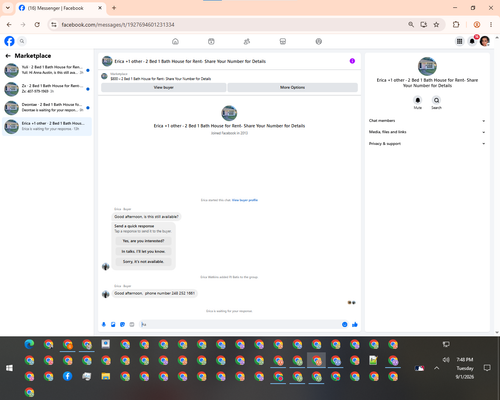Open the Friends icon in top navigation
This screenshot has width=500, height=400.
click(x=247, y=41)
